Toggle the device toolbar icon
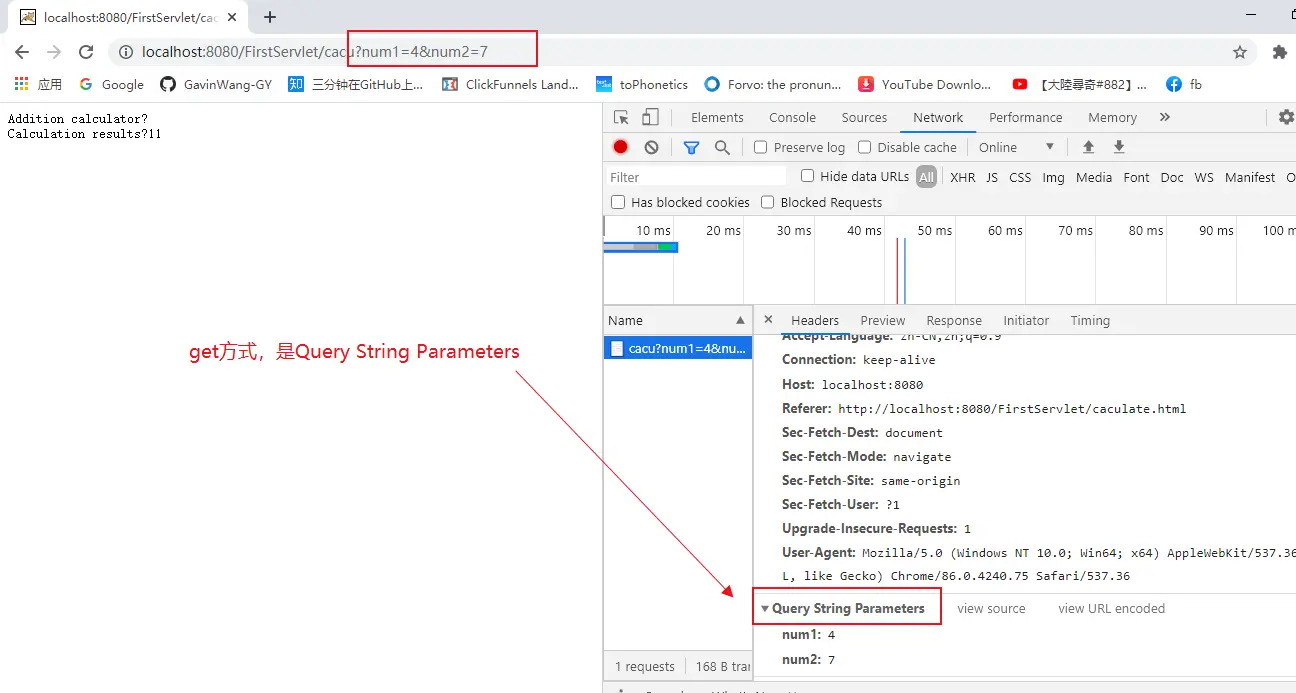Screen dimensions: 1296x693 [x=650, y=117]
